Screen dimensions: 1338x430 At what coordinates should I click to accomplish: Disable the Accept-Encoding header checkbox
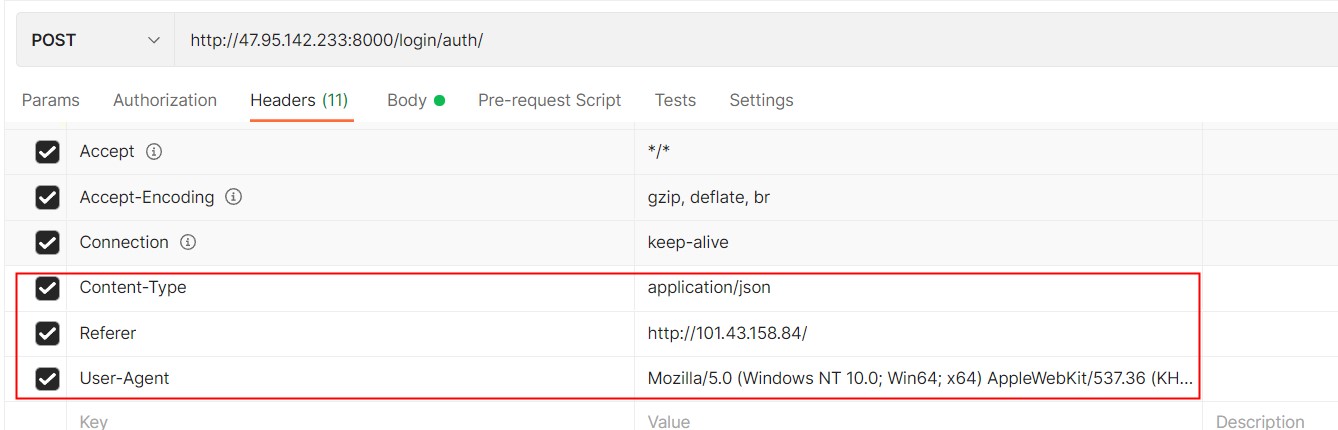coord(47,197)
